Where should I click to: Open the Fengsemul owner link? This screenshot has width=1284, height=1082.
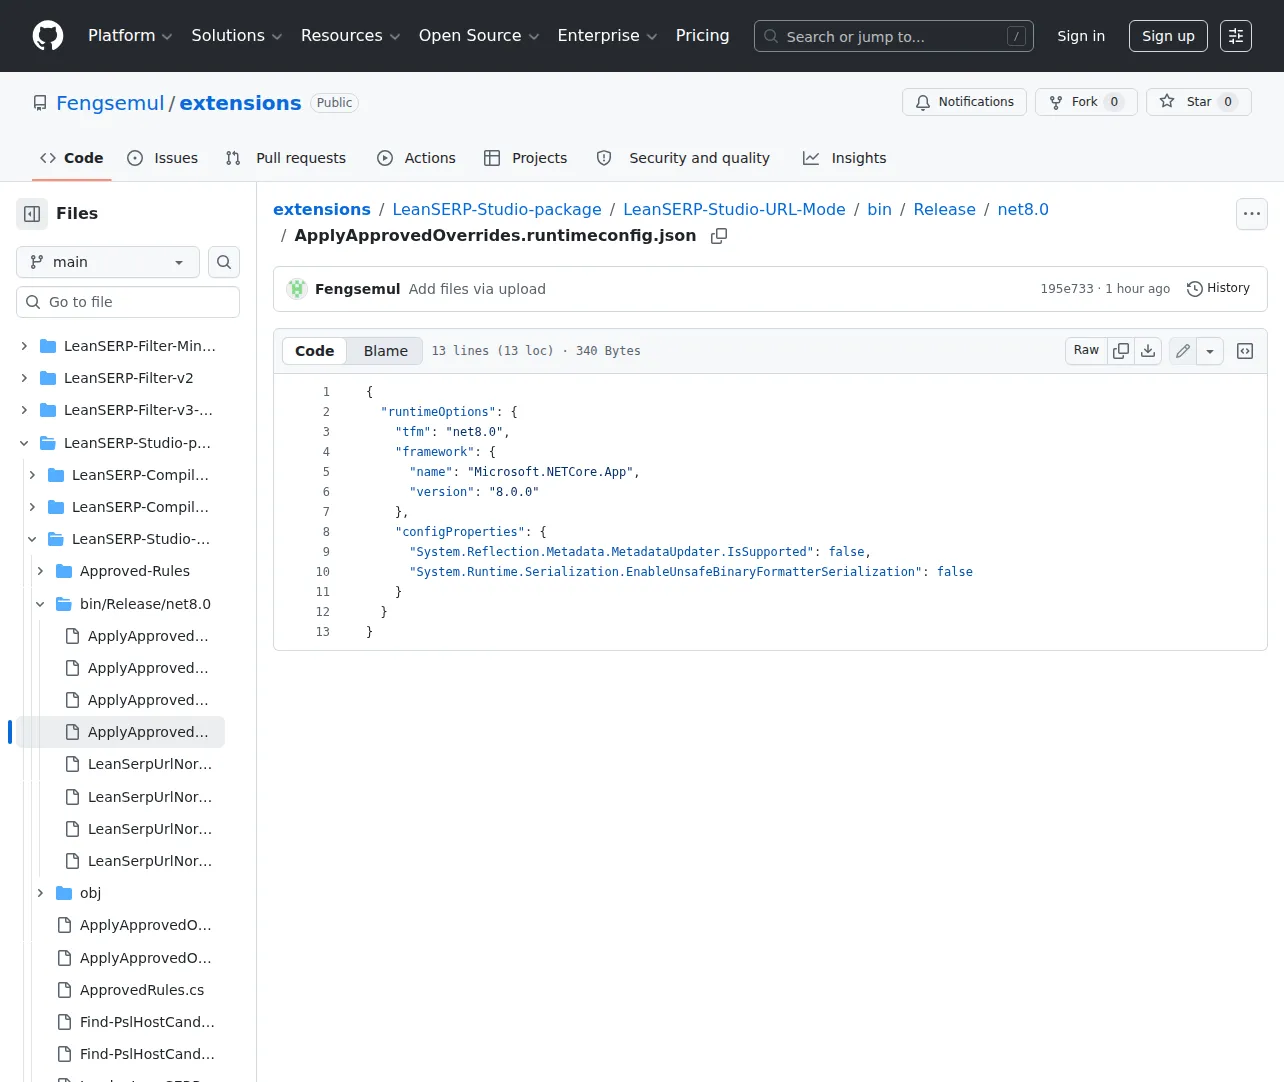click(x=110, y=103)
